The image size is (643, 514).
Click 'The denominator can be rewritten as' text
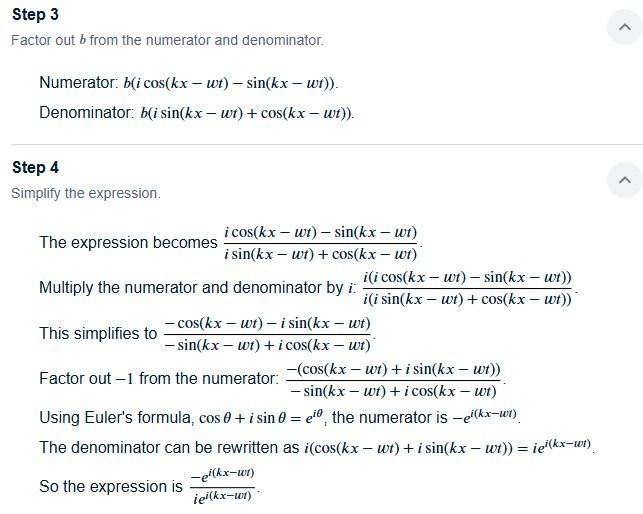(x=169, y=448)
